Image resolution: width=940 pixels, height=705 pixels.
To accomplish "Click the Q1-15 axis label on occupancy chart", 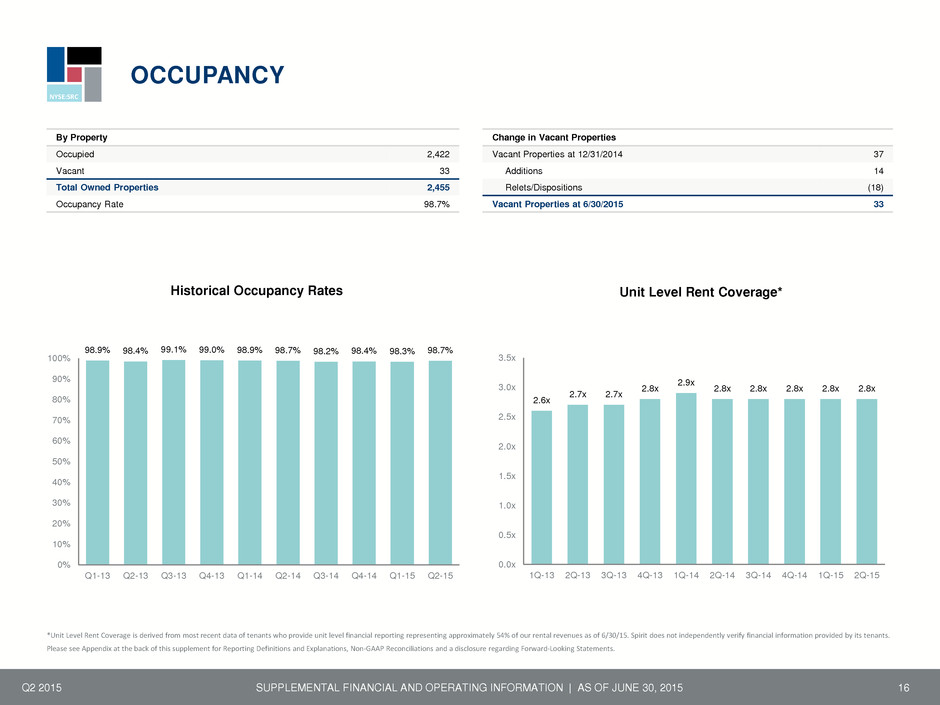I will click(402, 576).
